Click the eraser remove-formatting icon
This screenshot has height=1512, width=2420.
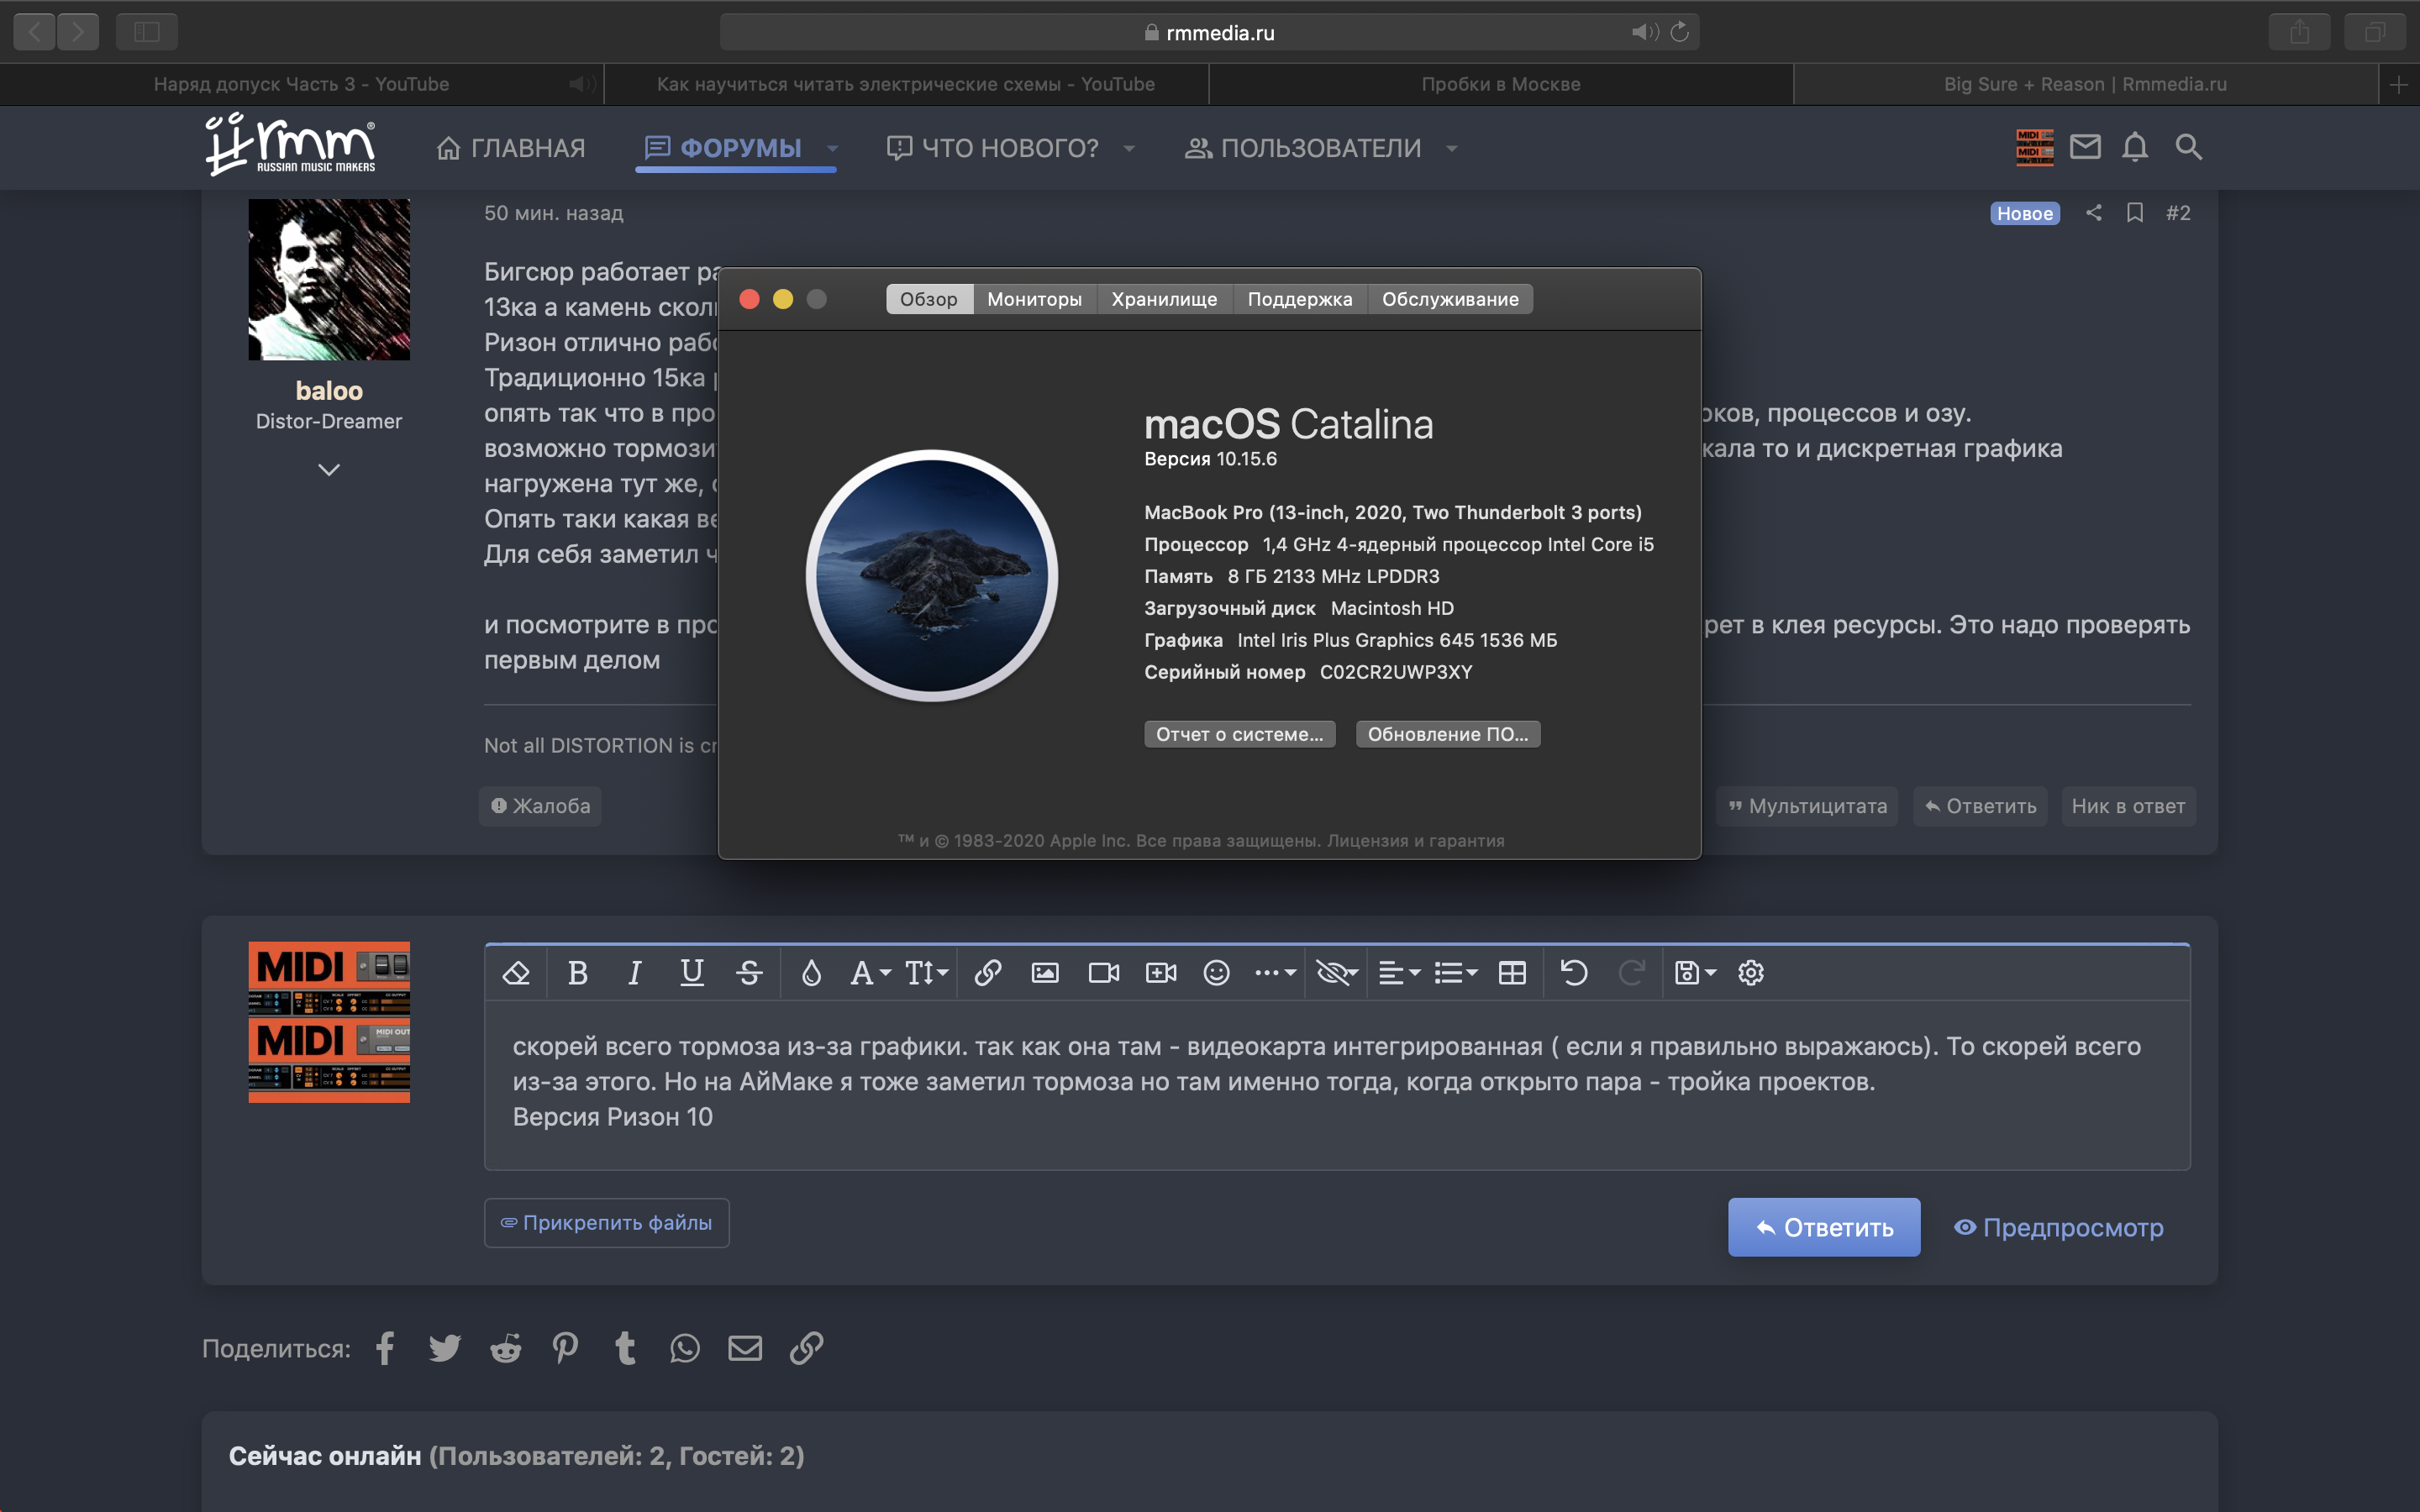pos(516,972)
